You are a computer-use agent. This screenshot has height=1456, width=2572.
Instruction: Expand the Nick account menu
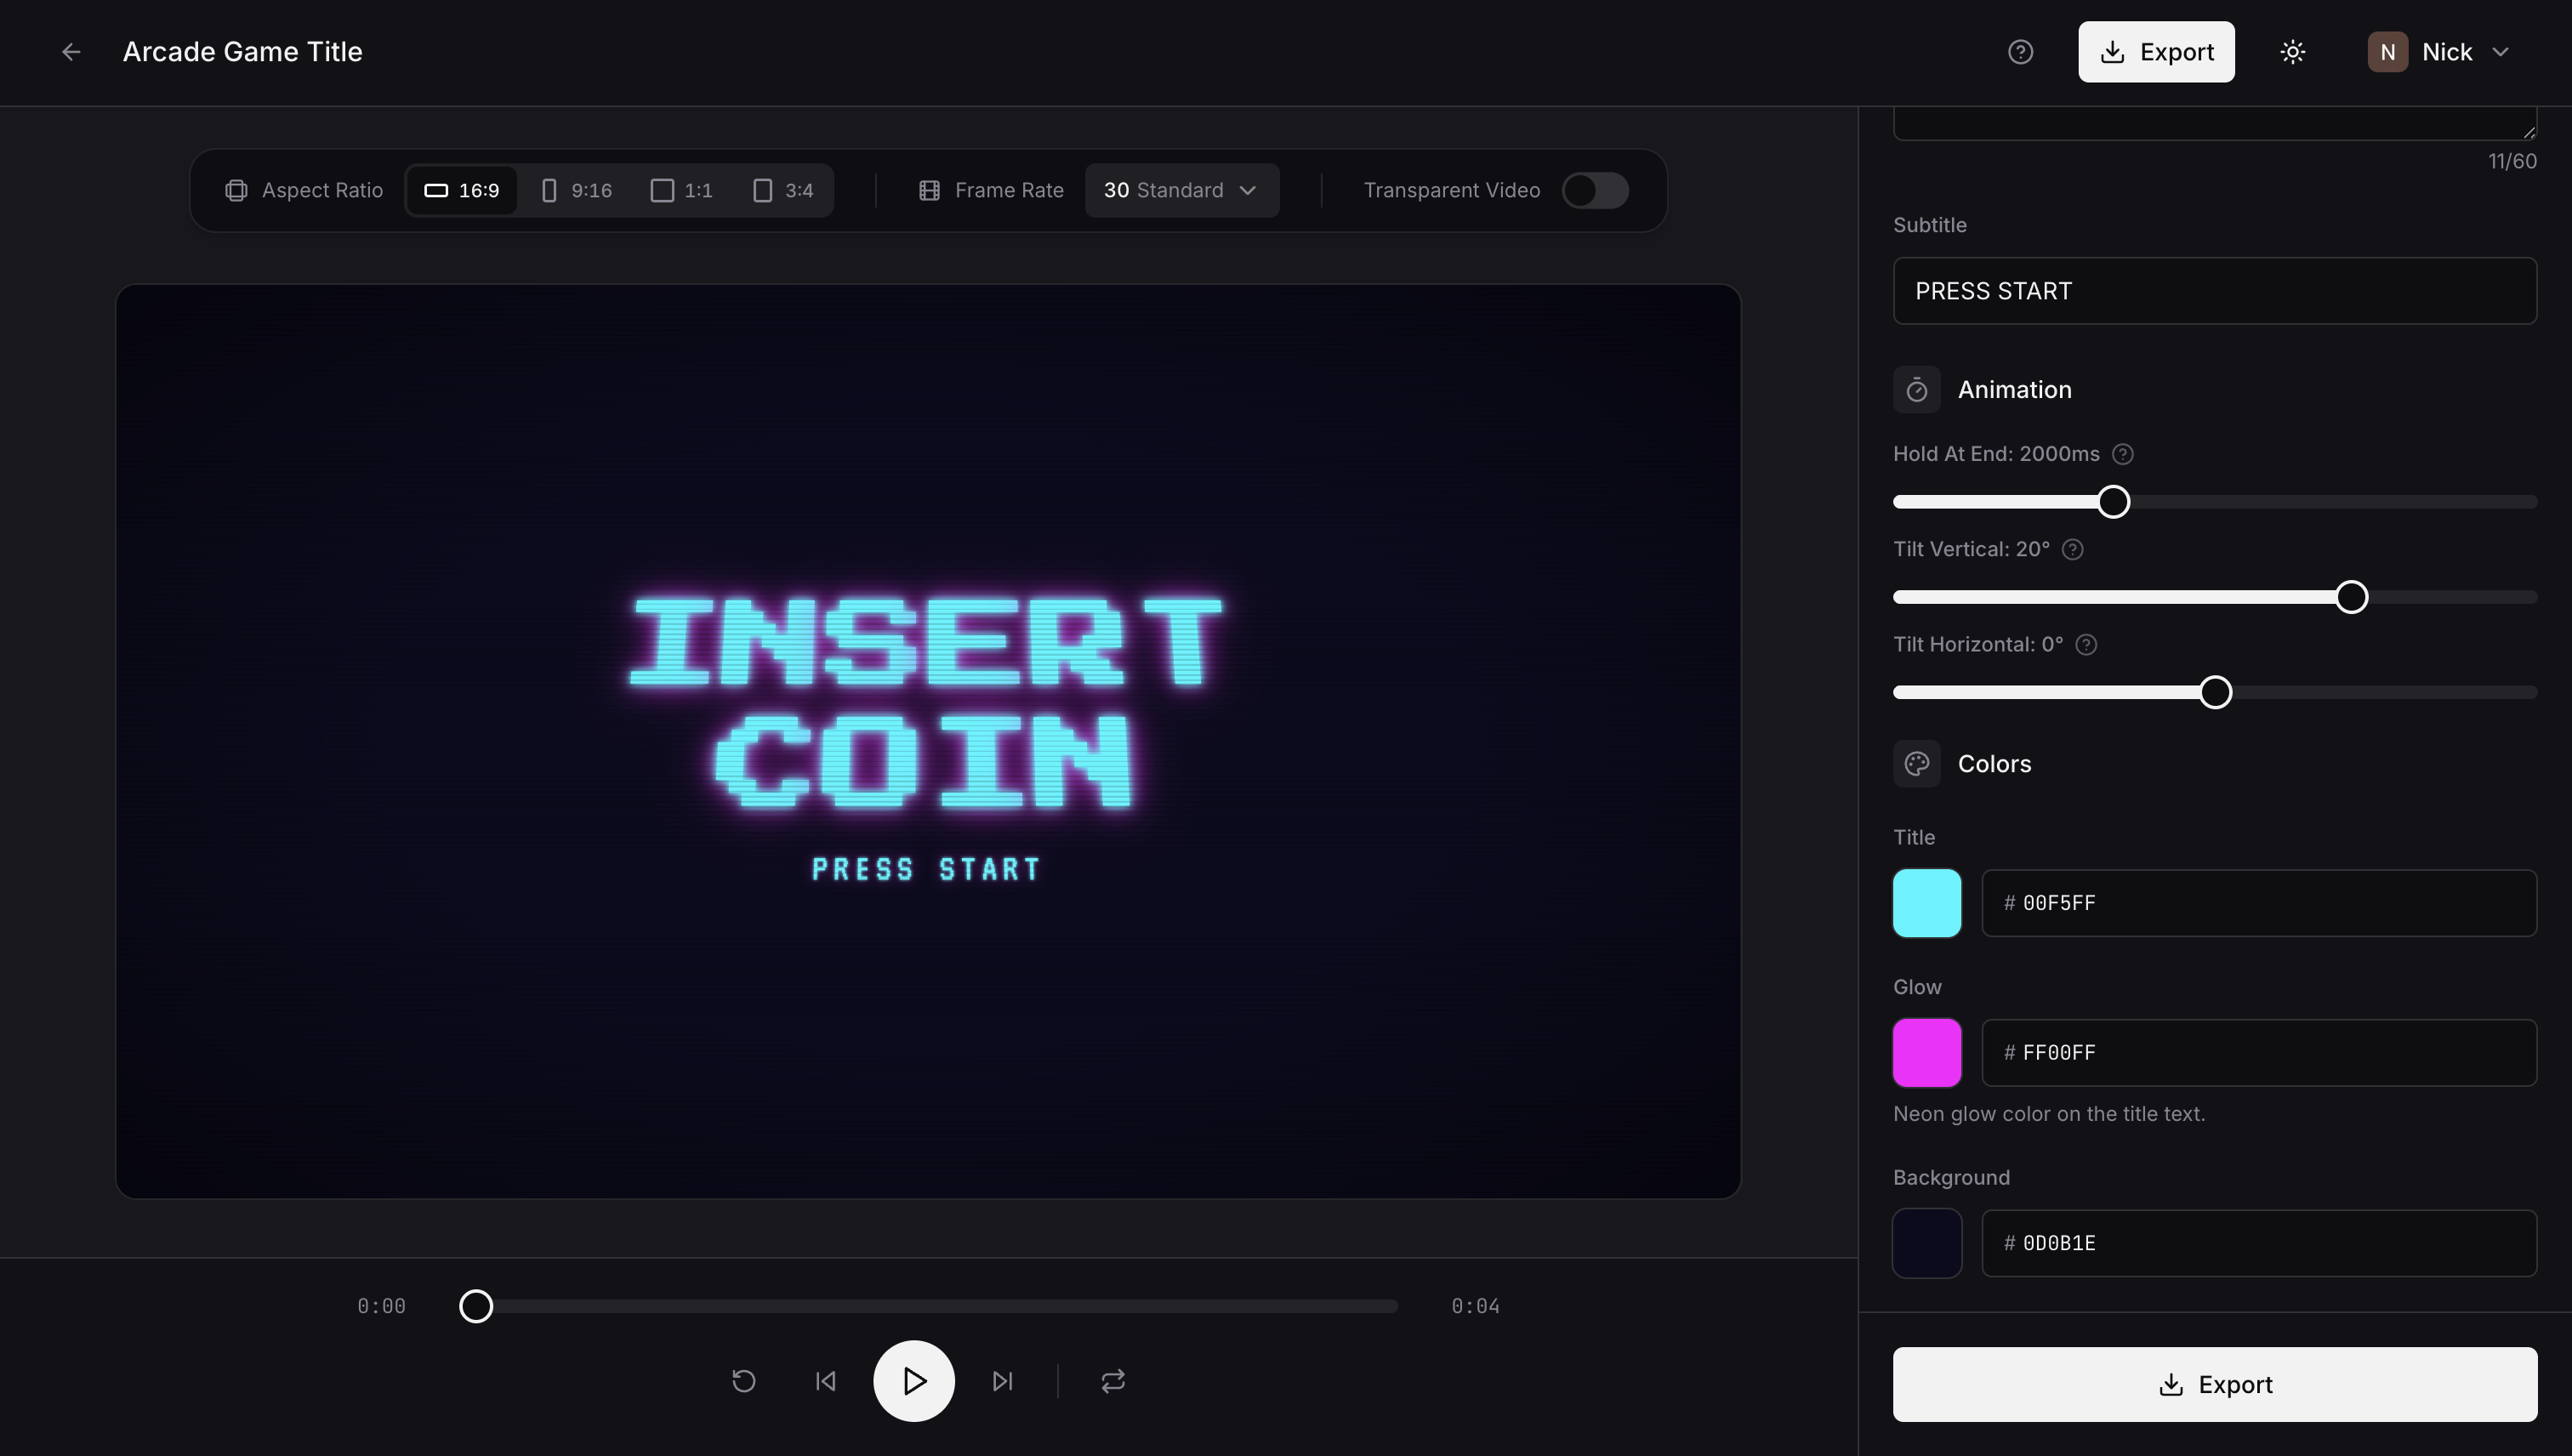[2438, 52]
